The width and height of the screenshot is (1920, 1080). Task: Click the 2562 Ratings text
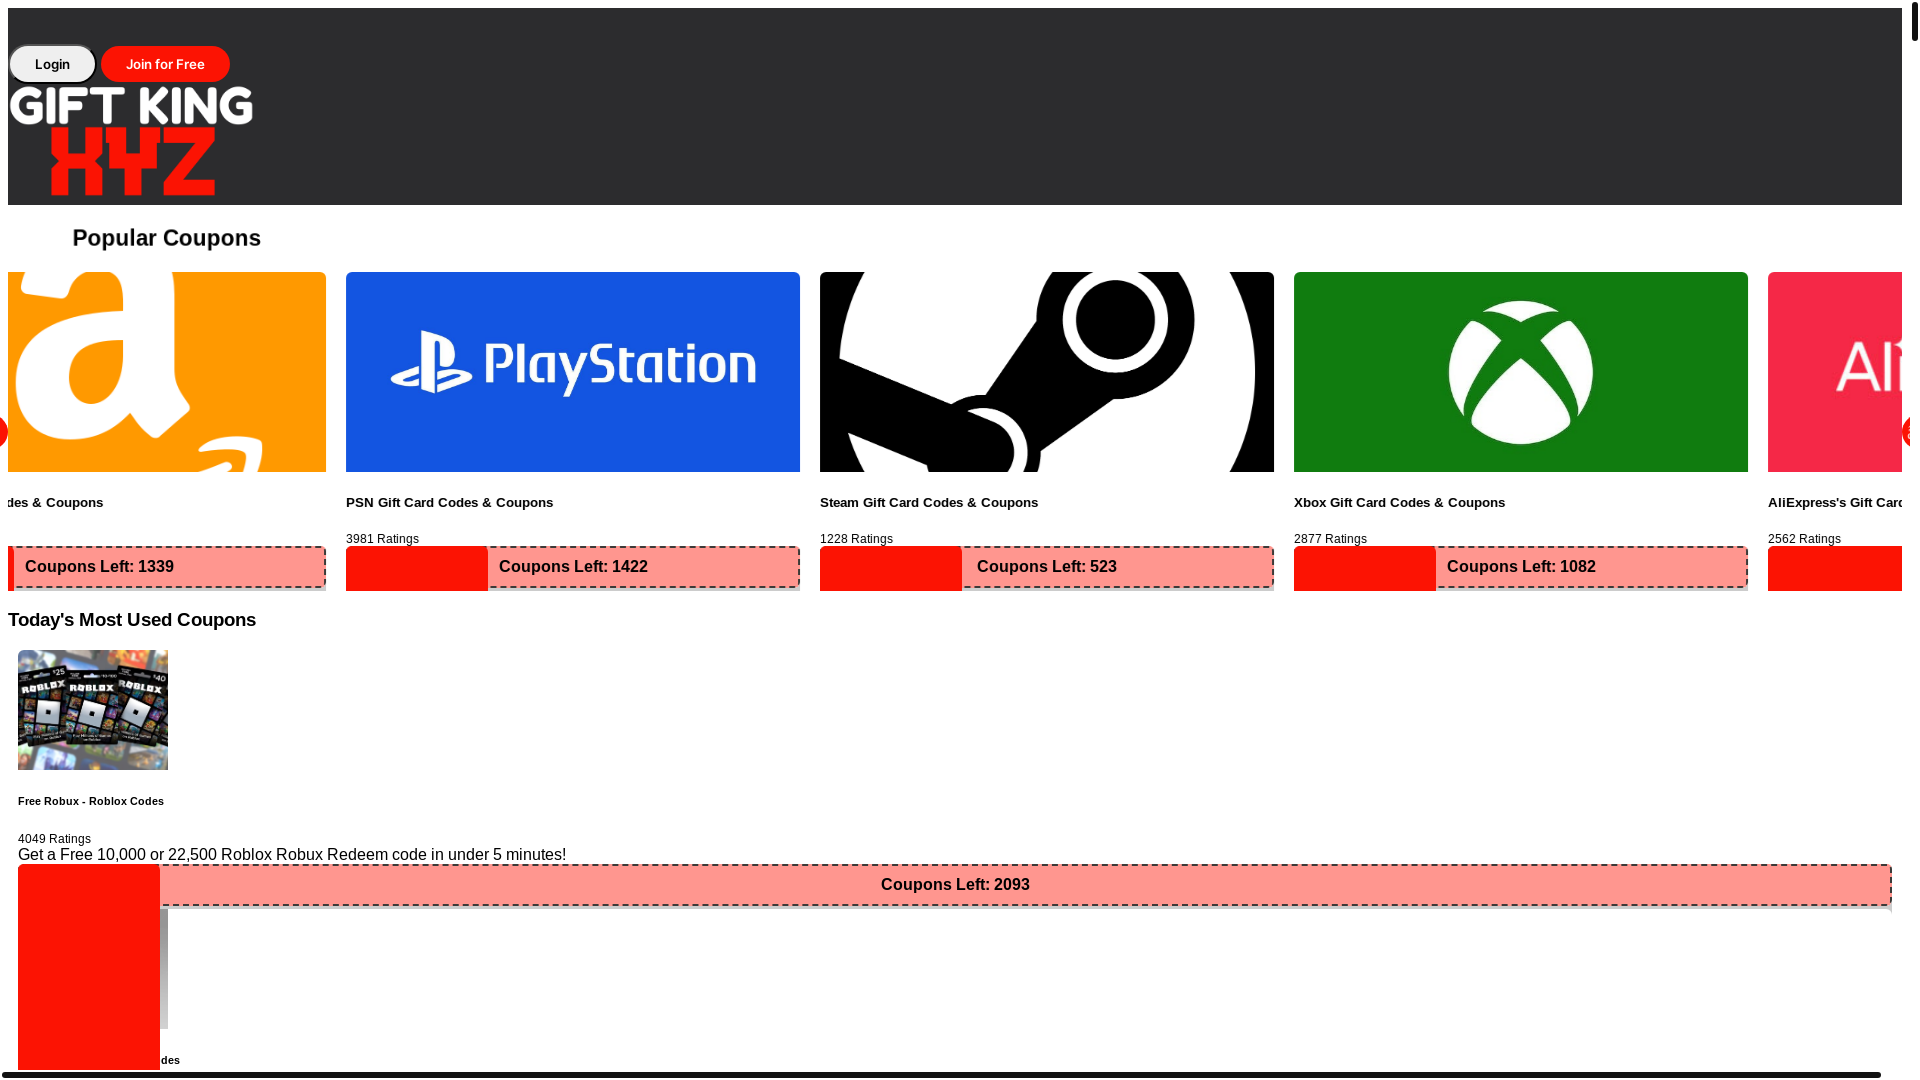pos(1804,539)
